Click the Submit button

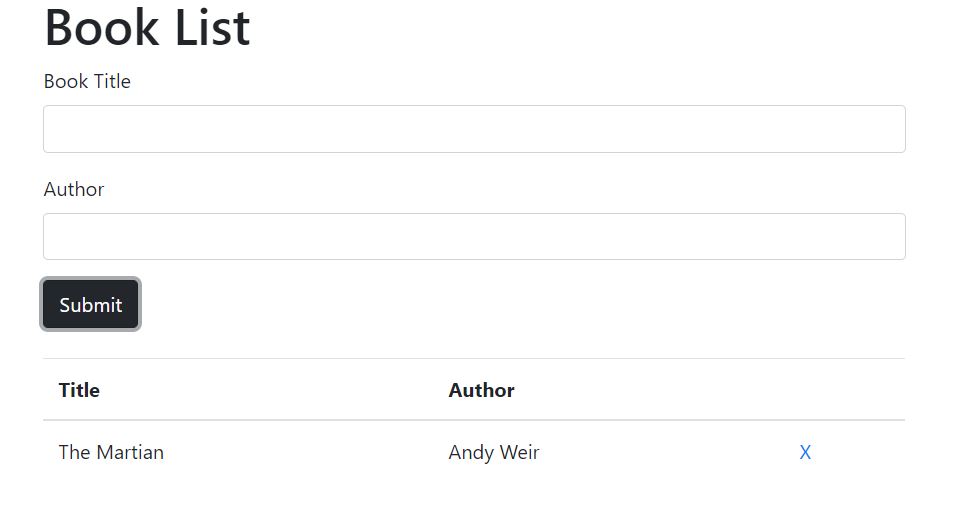91,304
